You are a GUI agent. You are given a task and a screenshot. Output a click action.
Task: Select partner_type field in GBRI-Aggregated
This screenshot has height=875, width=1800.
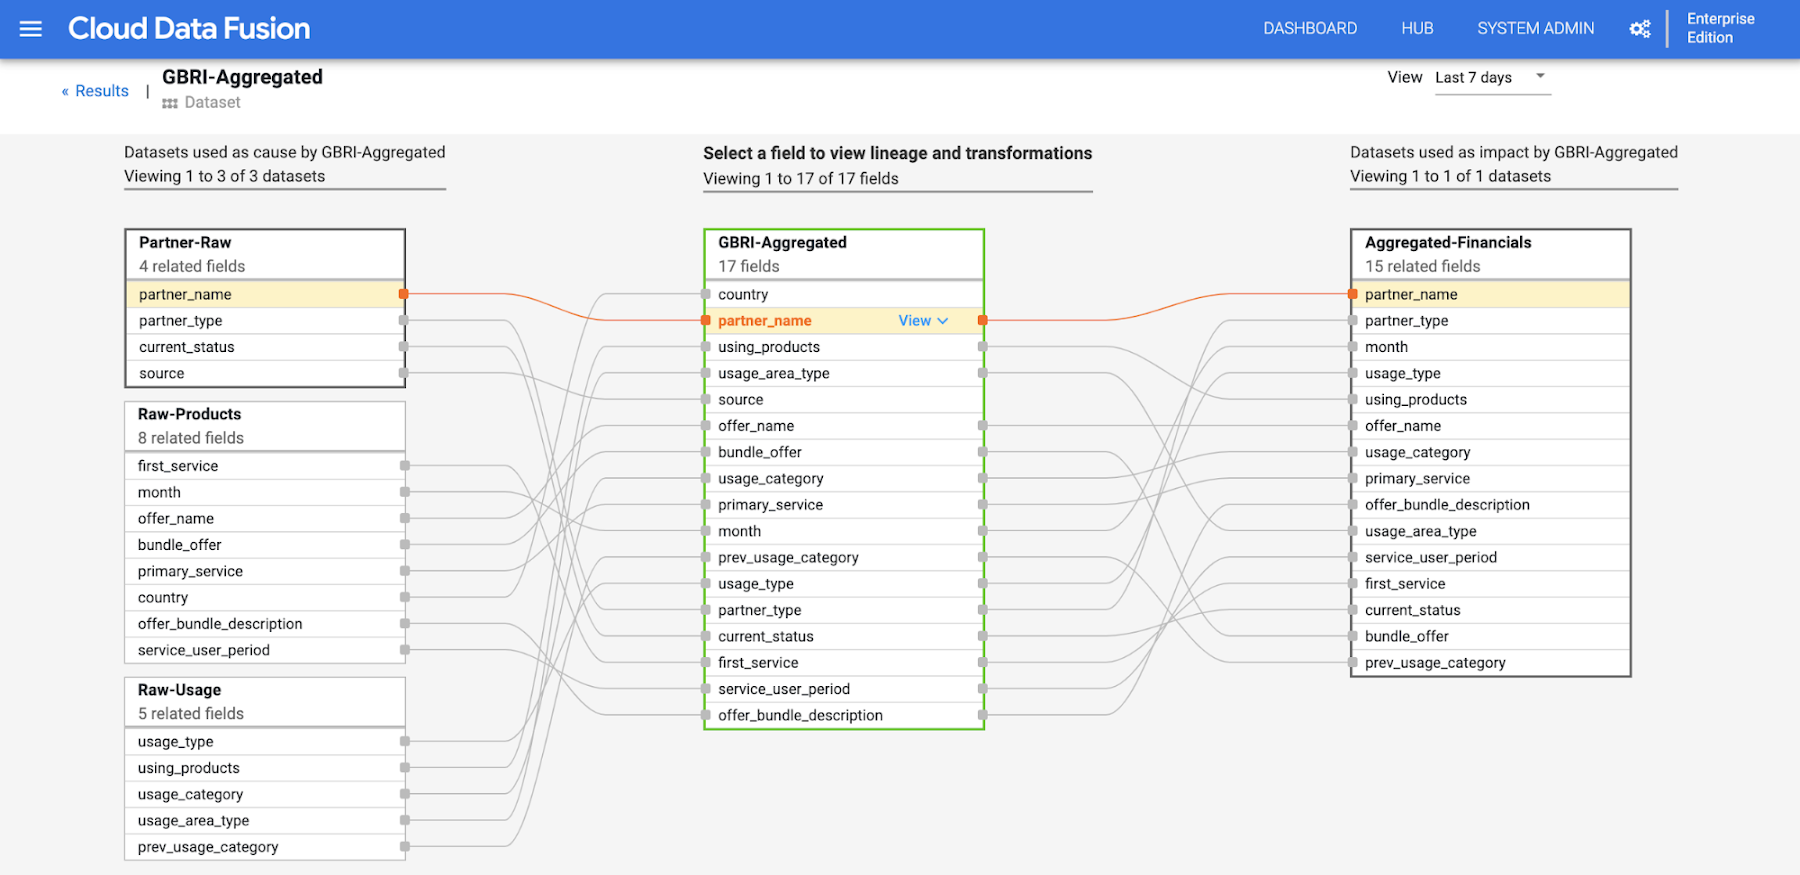coord(844,610)
